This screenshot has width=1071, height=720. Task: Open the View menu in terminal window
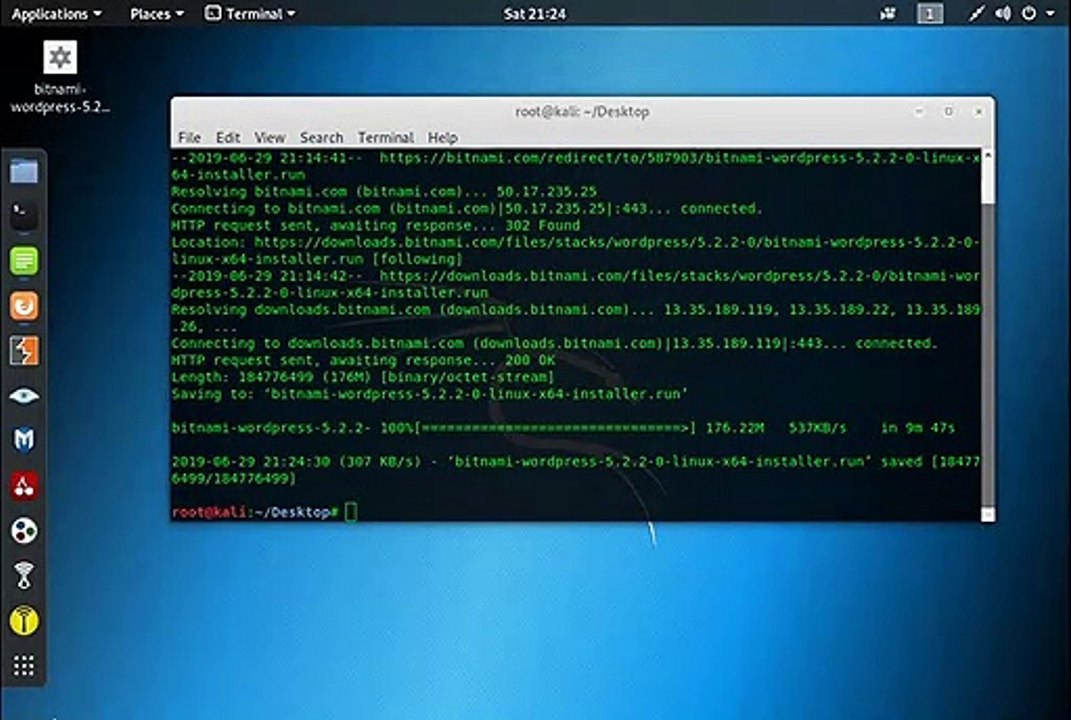point(269,137)
